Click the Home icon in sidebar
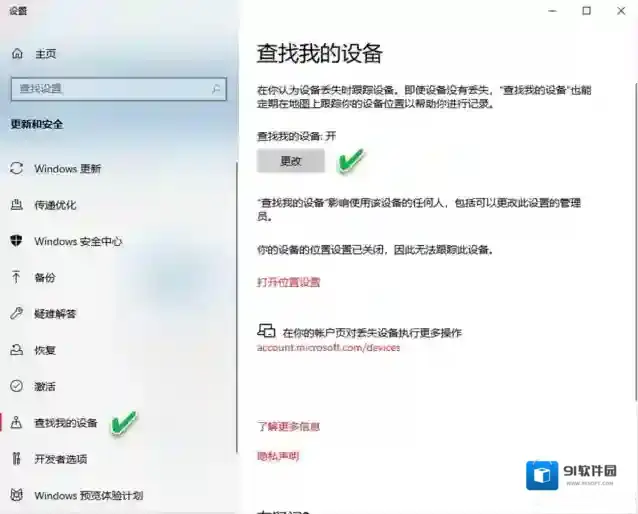This screenshot has width=638, height=514. click(x=16, y=53)
